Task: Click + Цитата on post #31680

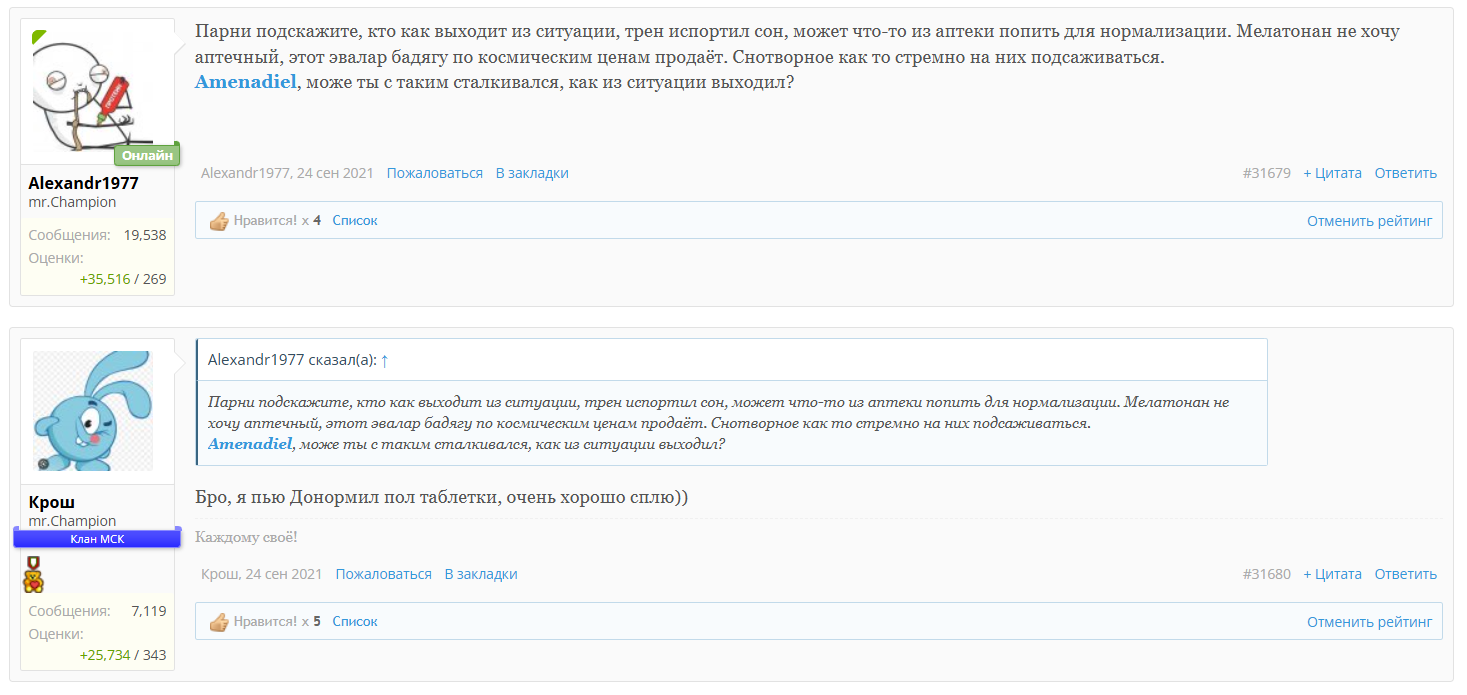Action: pyautogui.click(x=1332, y=574)
